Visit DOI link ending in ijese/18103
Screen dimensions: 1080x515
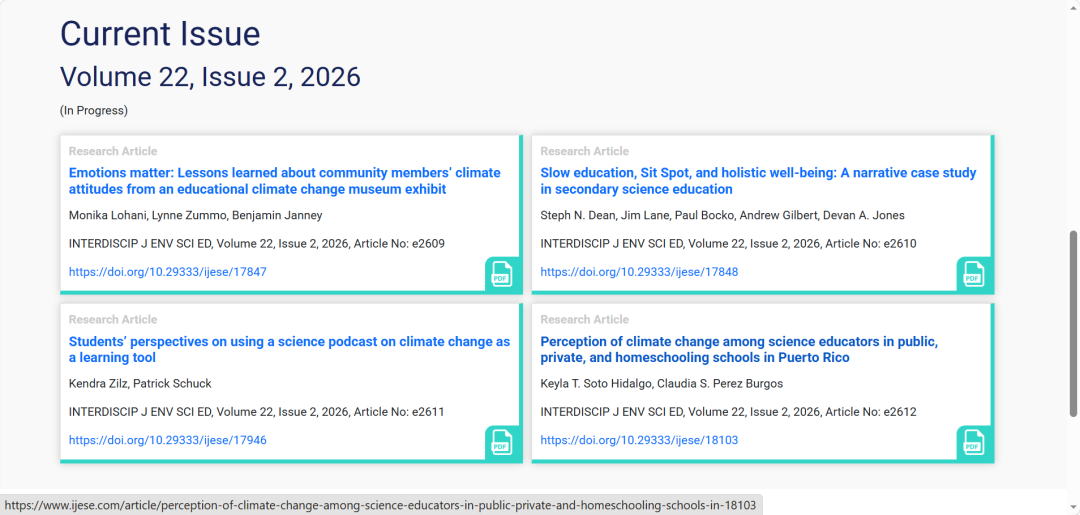(639, 440)
